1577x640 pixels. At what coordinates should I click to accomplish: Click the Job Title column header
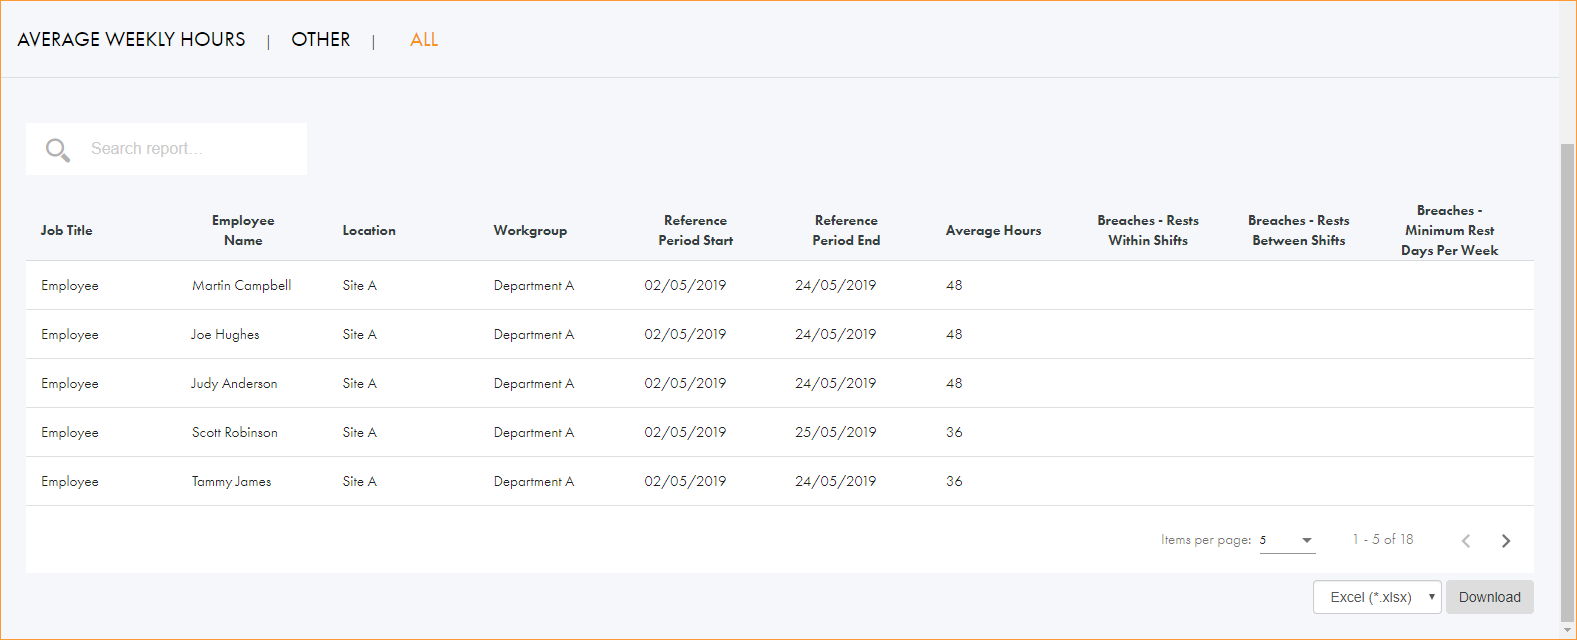click(66, 230)
